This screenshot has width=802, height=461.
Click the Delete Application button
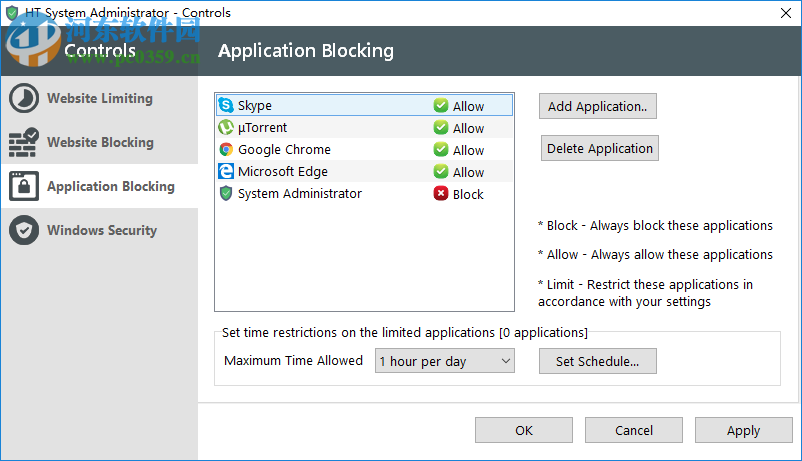pyautogui.click(x=599, y=148)
